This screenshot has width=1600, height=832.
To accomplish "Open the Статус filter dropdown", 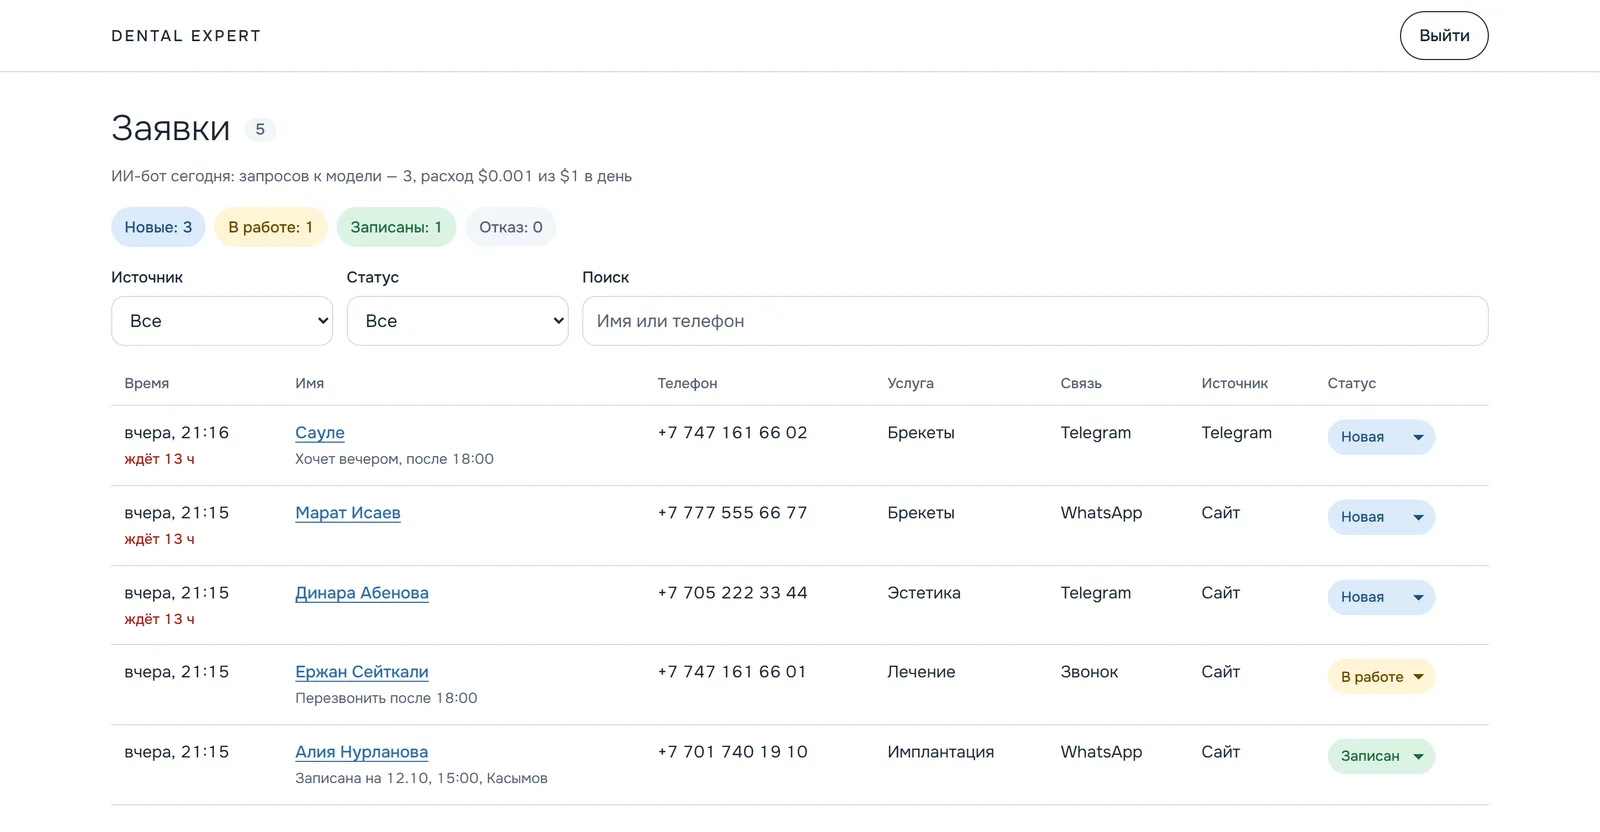I will coord(458,321).
